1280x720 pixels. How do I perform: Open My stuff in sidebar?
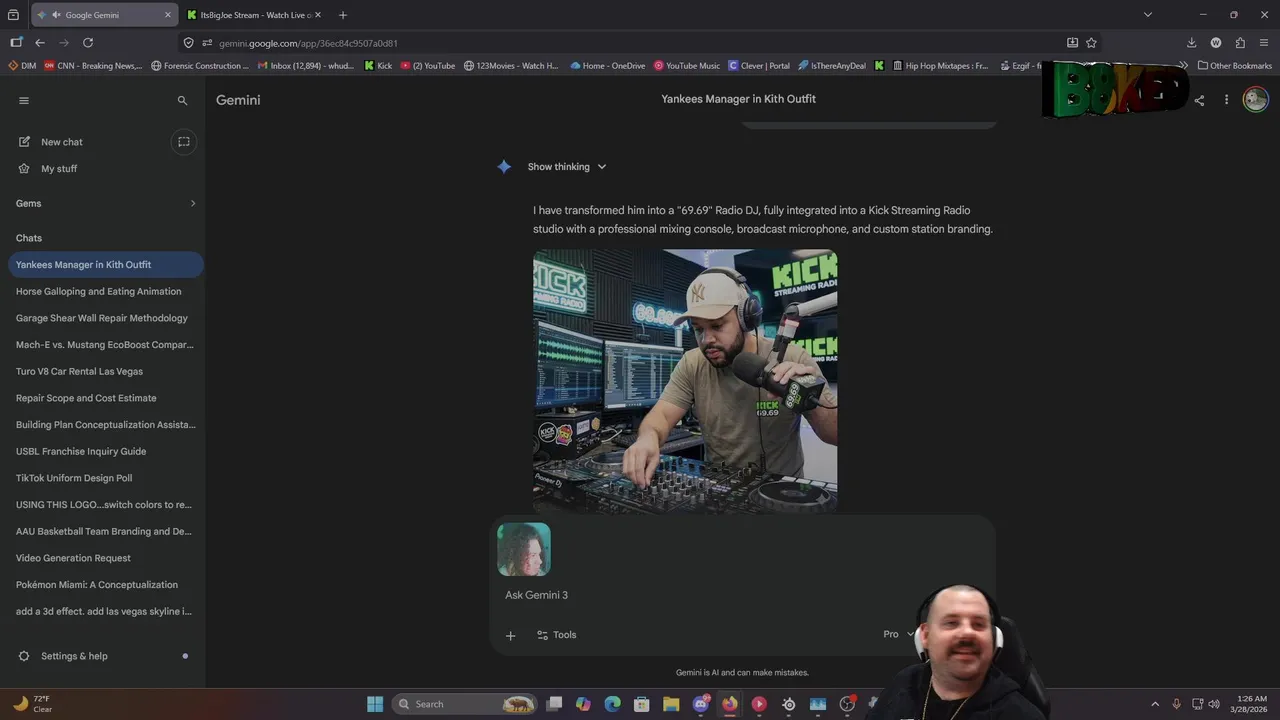click(x=59, y=169)
